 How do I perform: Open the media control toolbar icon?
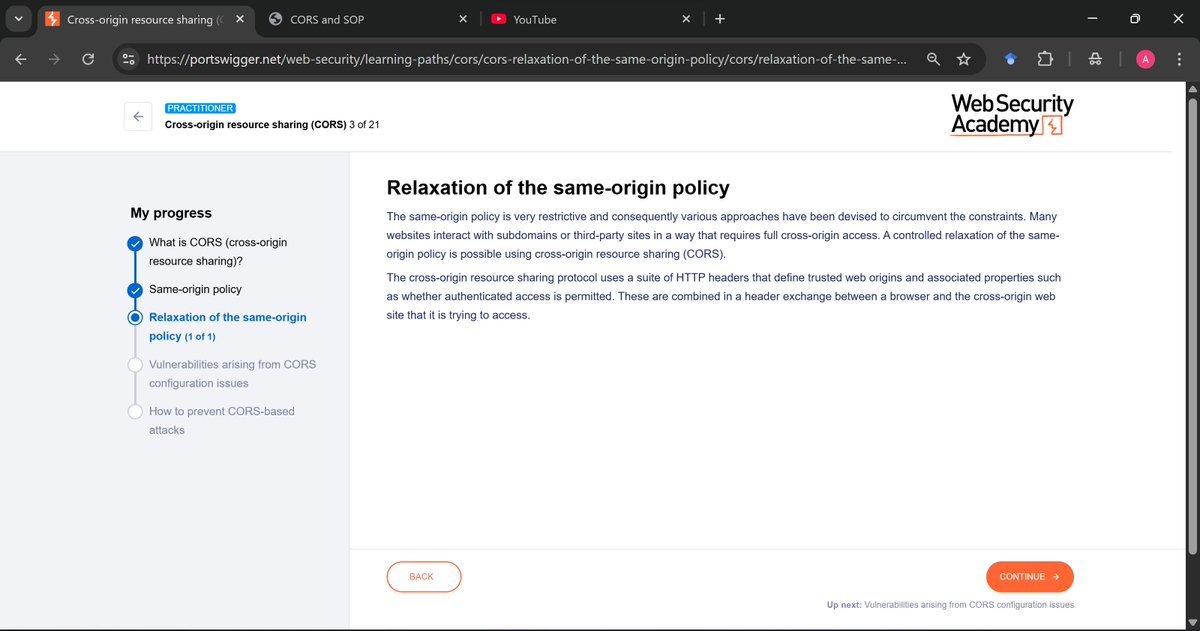(1095, 60)
